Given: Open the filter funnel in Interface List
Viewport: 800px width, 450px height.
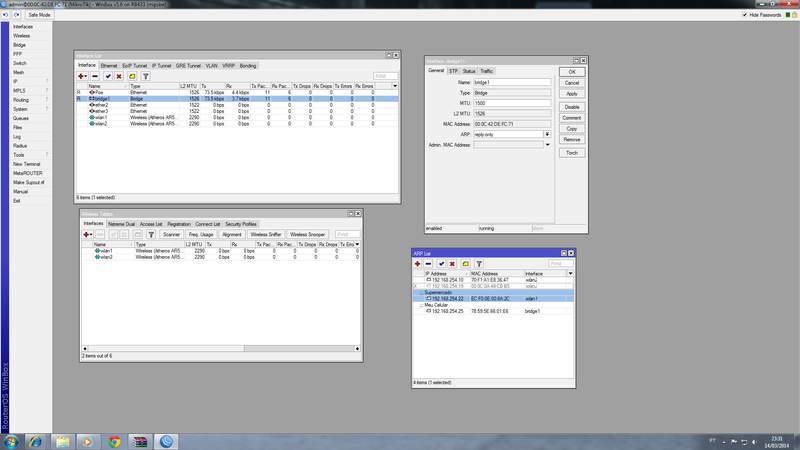Looking at the screenshot, I should coord(145,76).
